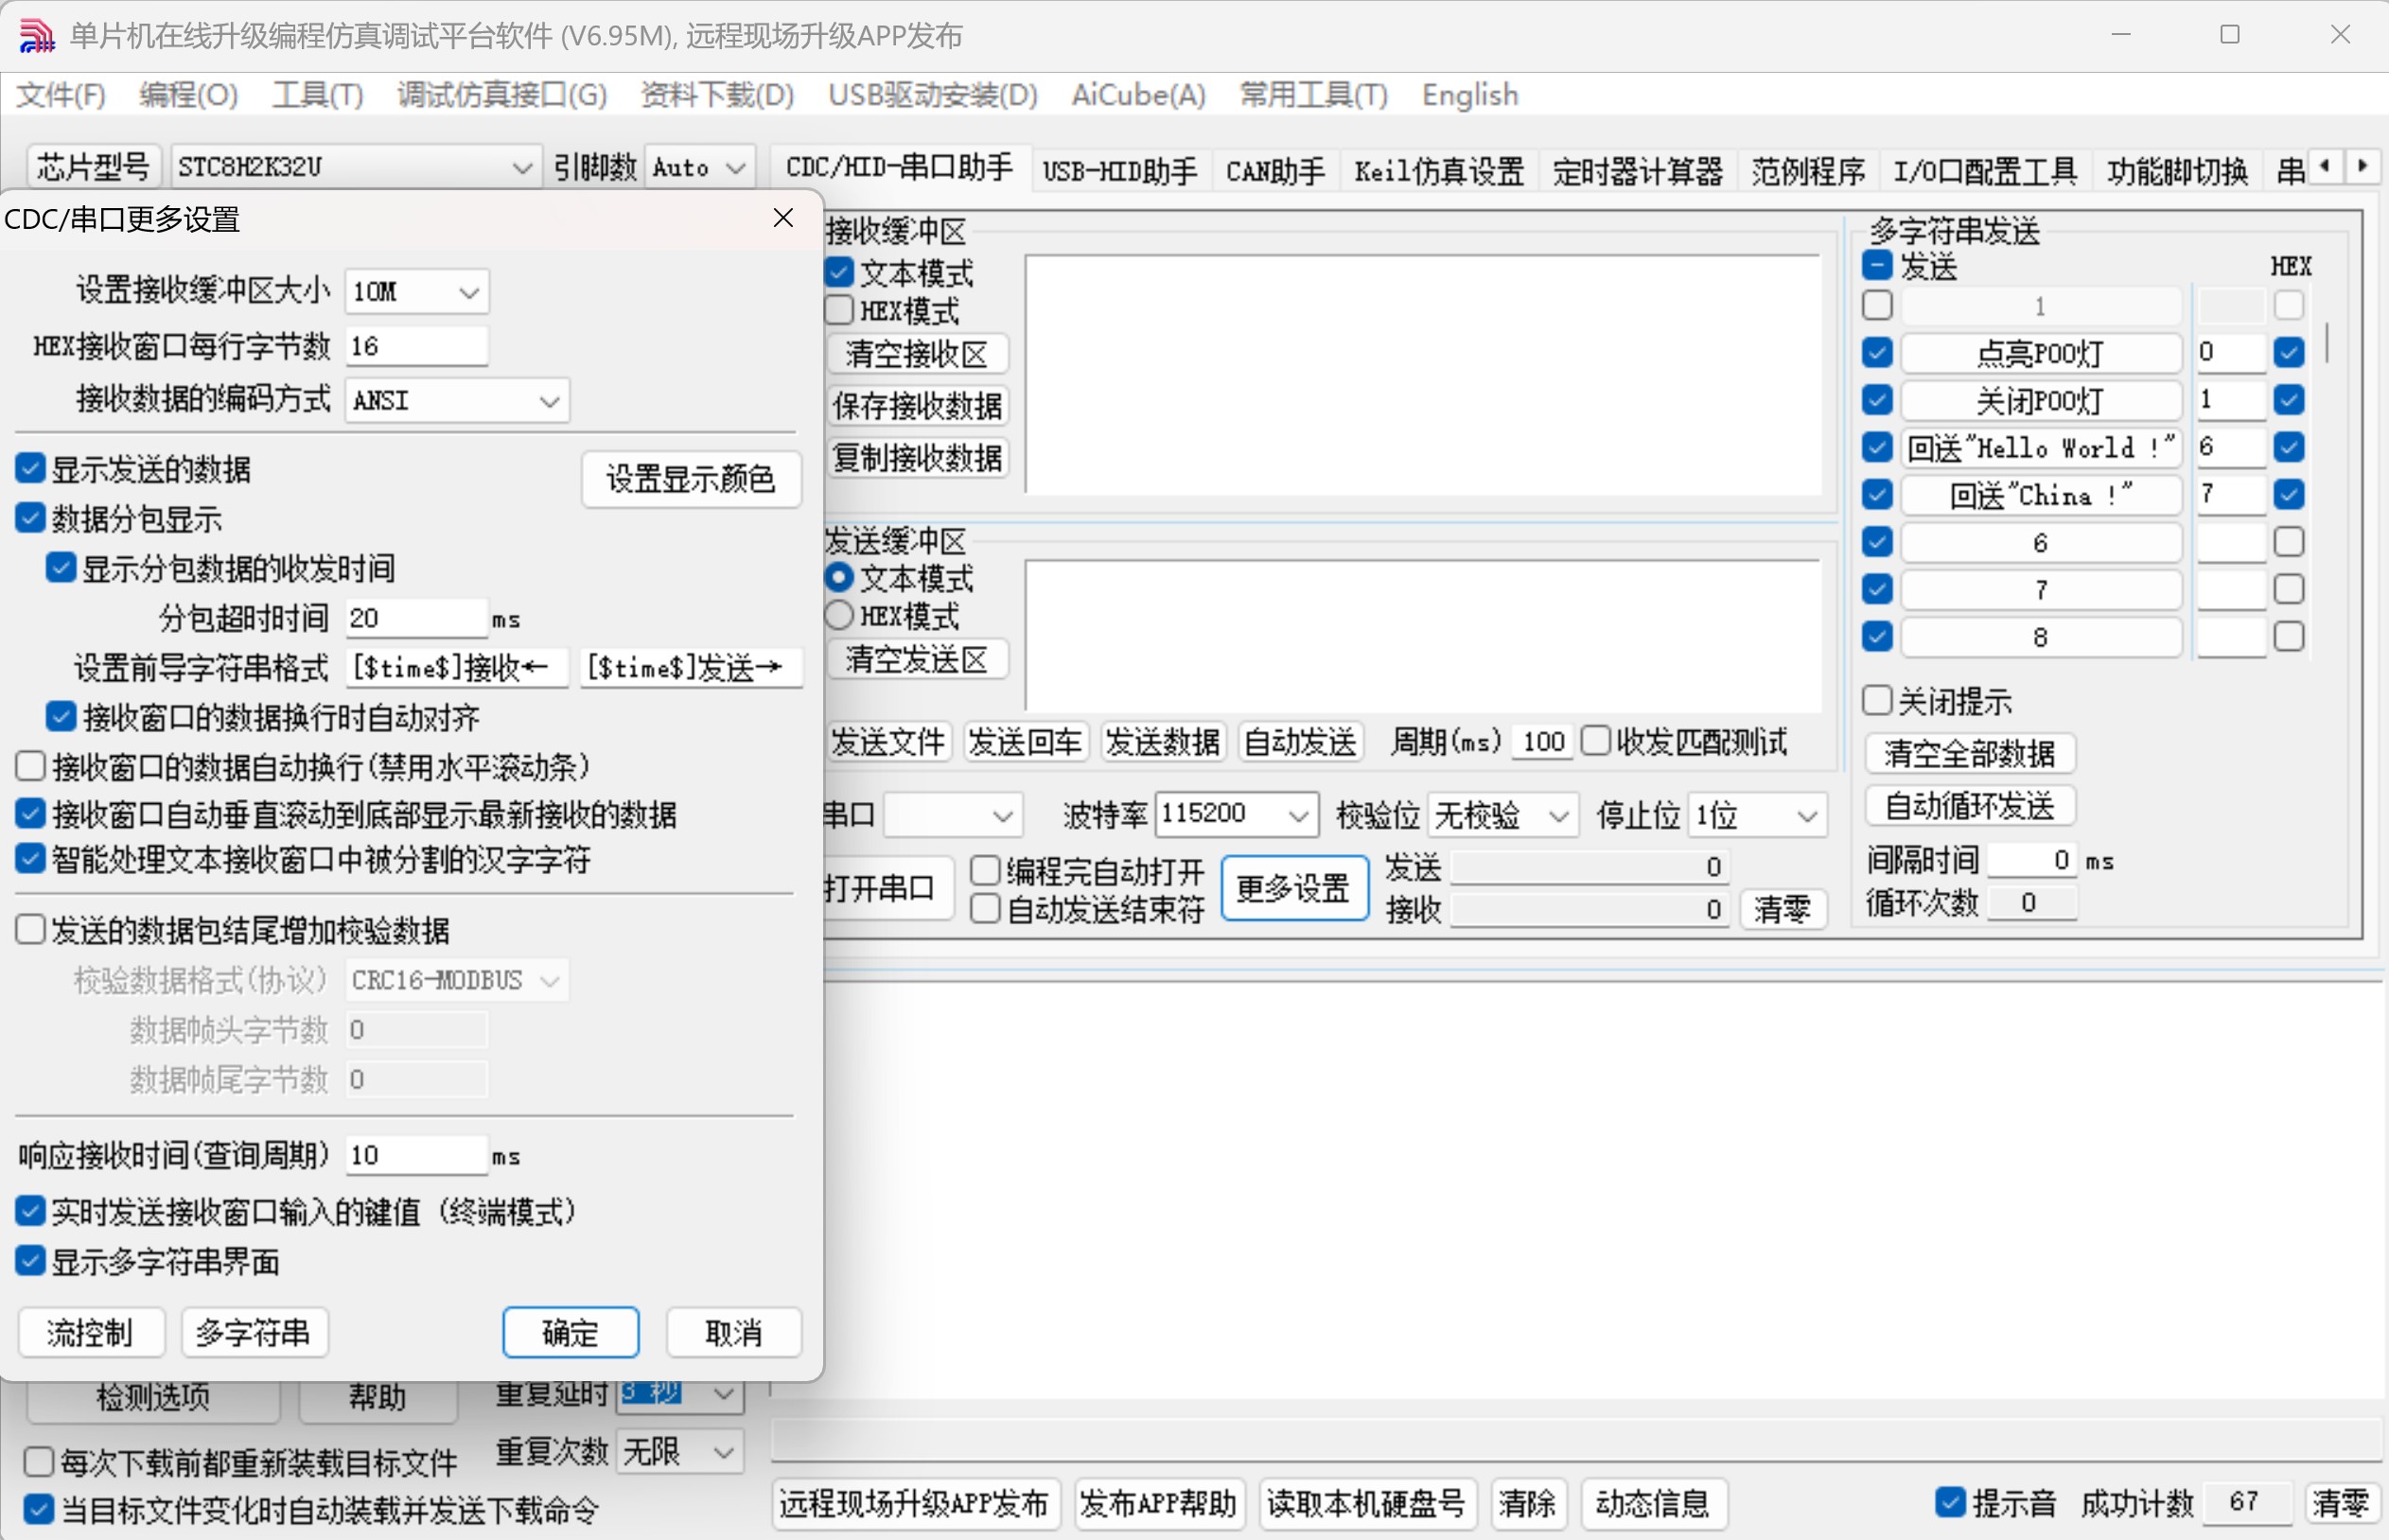
Task: Click 自动循环发送 button
Action: point(1969,806)
